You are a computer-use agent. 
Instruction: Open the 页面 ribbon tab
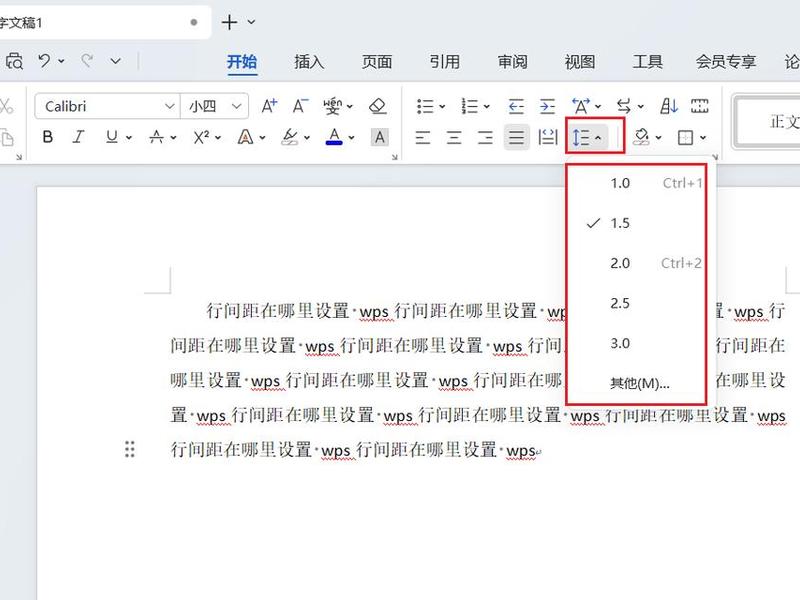point(377,62)
